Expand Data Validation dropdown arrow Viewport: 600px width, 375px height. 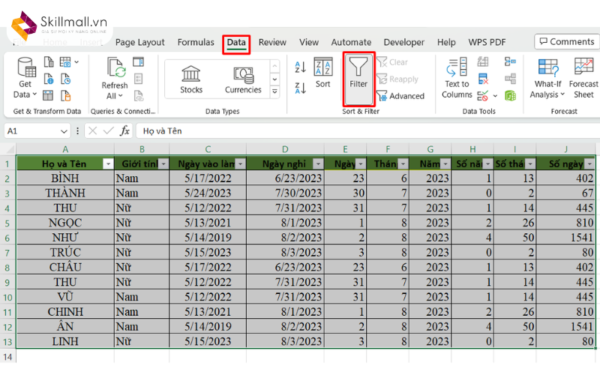point(495,96)
